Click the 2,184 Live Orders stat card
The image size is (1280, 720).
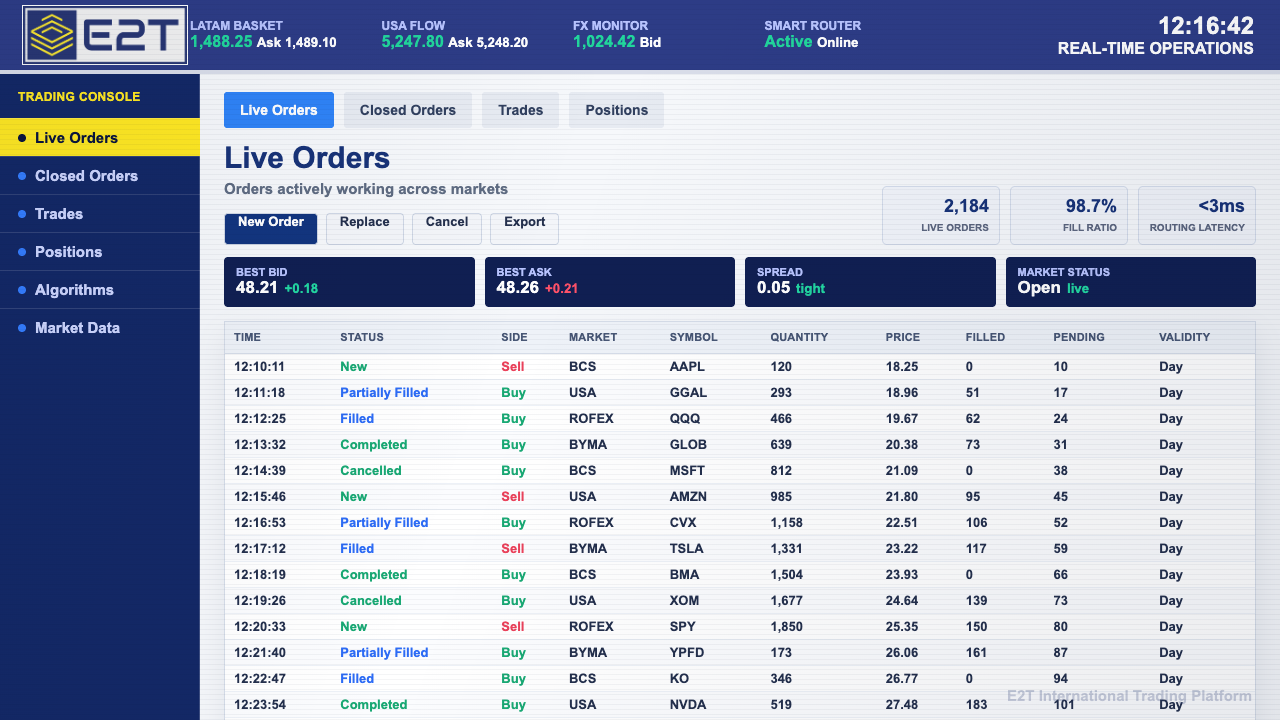[x=942, y=215]
